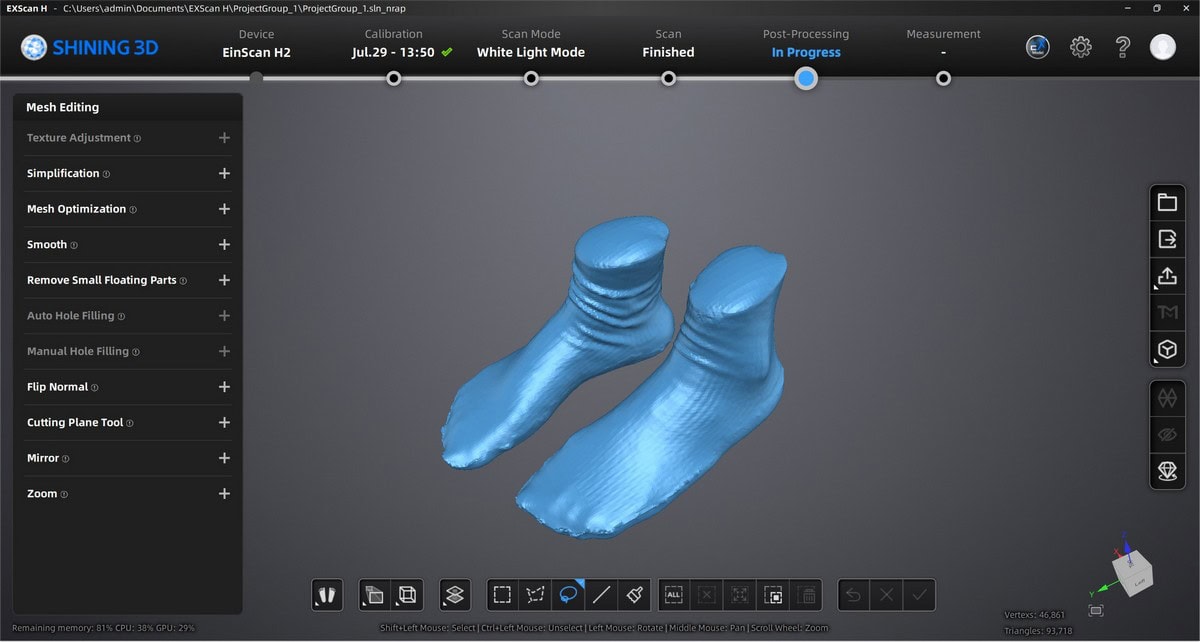1200x642 pixels.
Task: Choose the rectangle selection tool
Action: [x=502, y=595]
